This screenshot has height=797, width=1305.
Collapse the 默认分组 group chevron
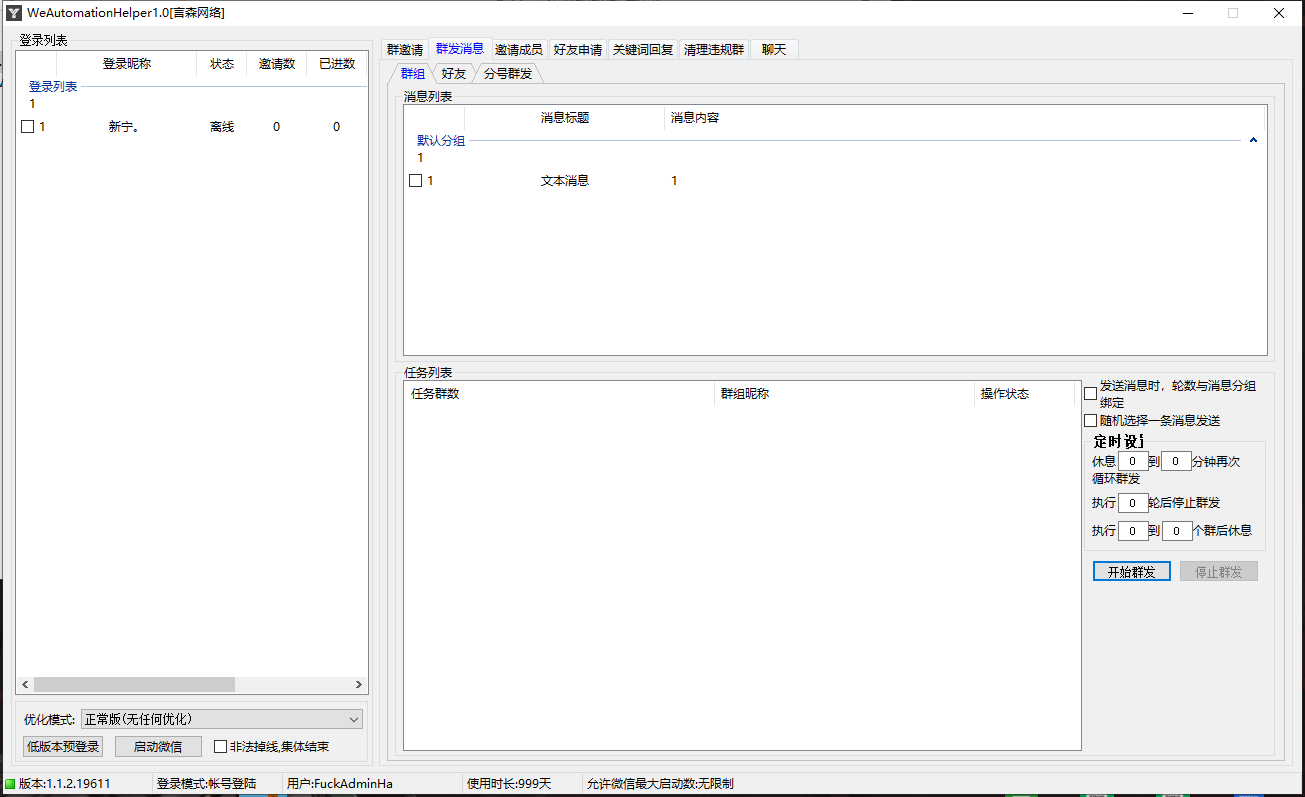tap(1253, 141)
